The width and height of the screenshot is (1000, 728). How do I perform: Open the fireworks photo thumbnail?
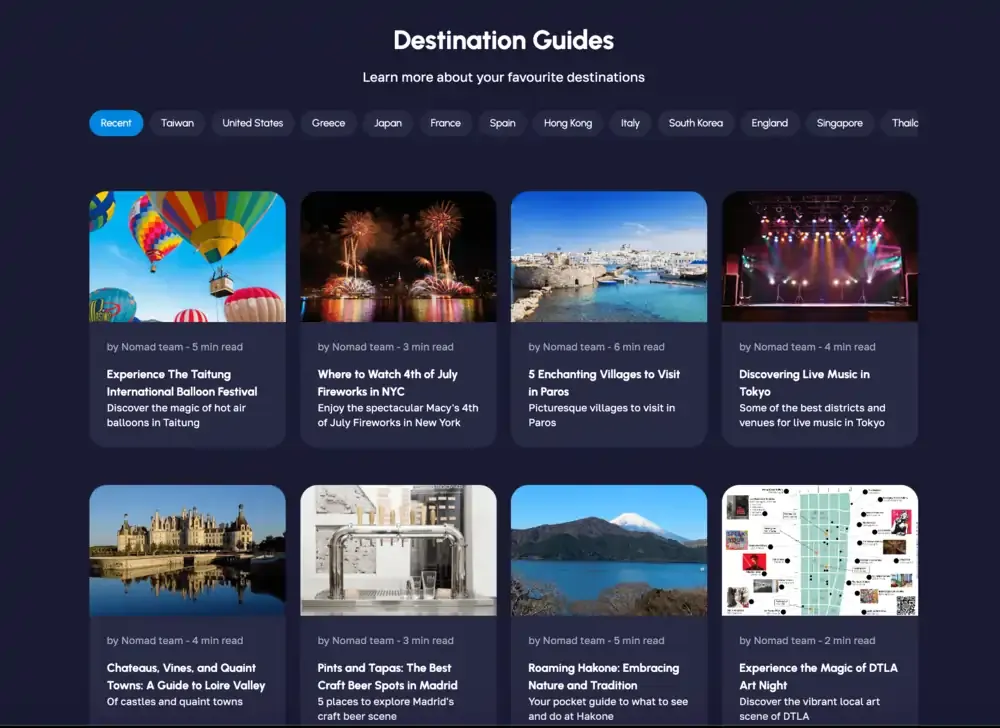pos(399,256)
